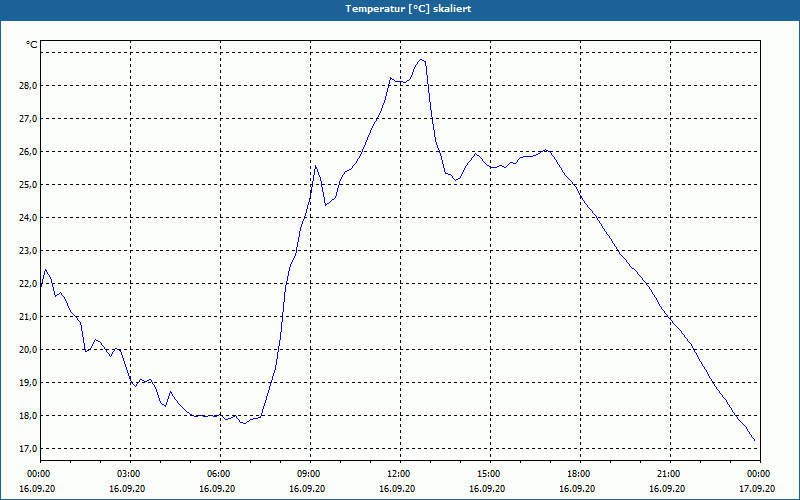Click the 00:00 time label above 16.09.20
The width and height of the screenshot is (800, 500).
coord(41,474)
